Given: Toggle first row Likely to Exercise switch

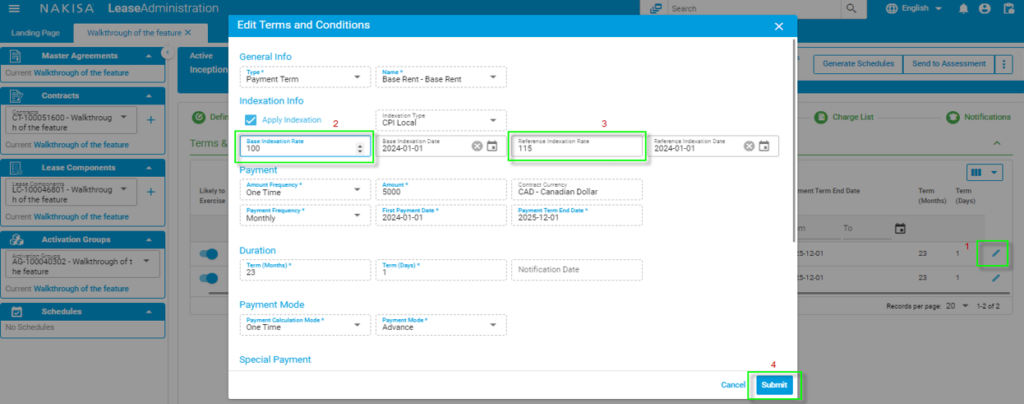Looking at the screenshot, I should 208,254.
